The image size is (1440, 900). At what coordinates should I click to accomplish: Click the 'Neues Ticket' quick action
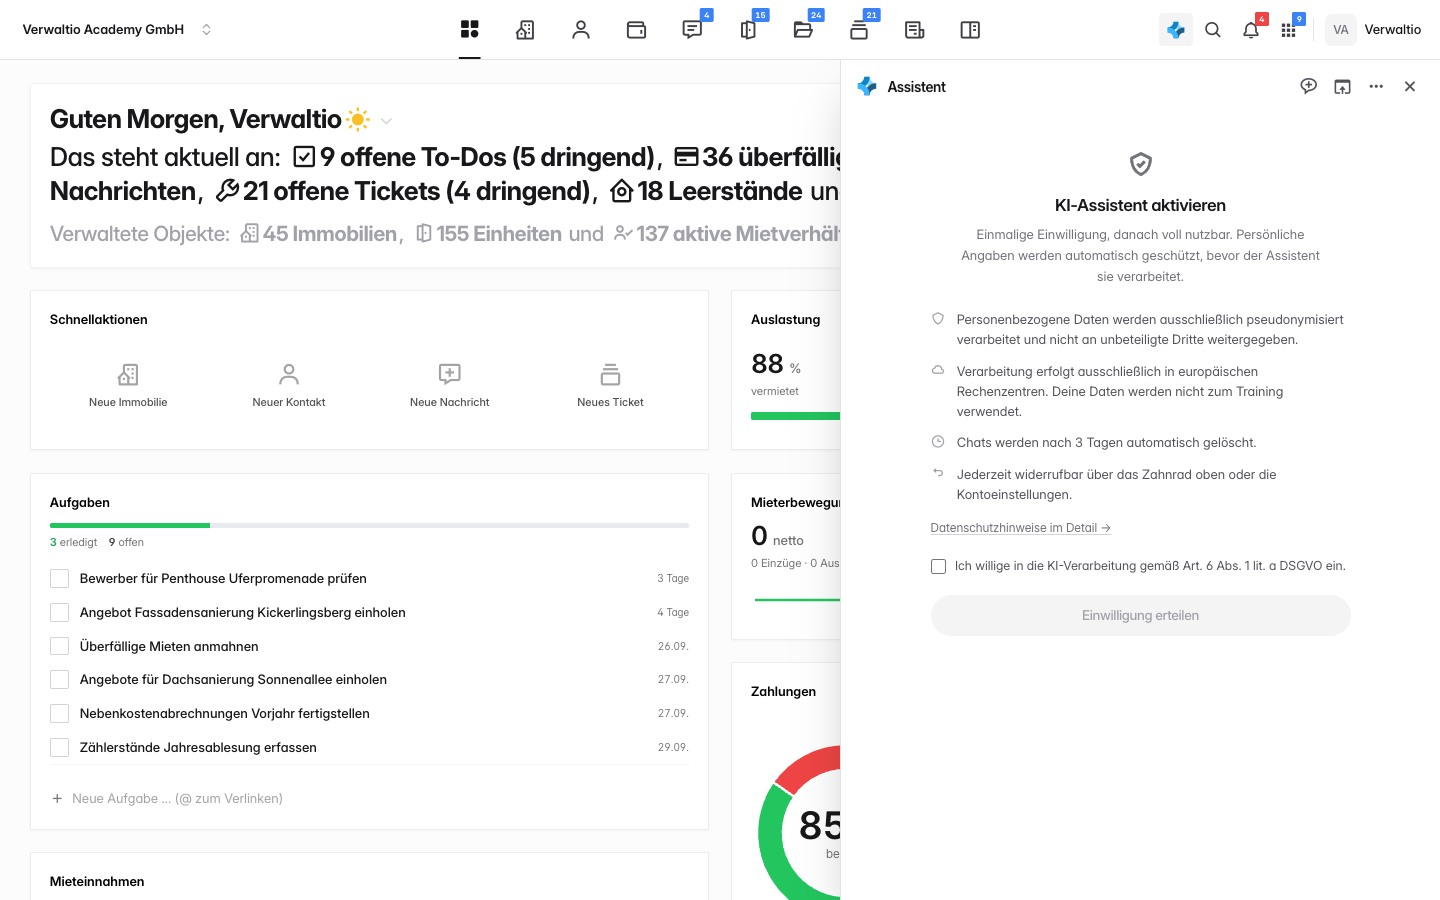click(610, 385)
